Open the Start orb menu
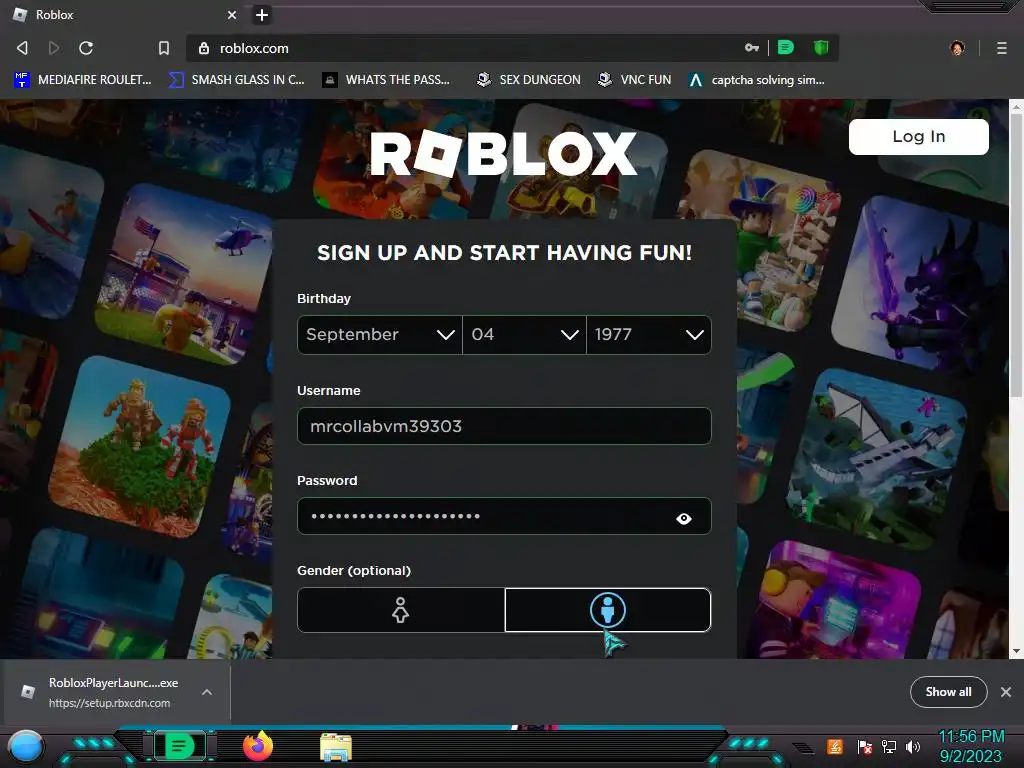Viewport: 1024px width, 768px height. tap(26, 746)
